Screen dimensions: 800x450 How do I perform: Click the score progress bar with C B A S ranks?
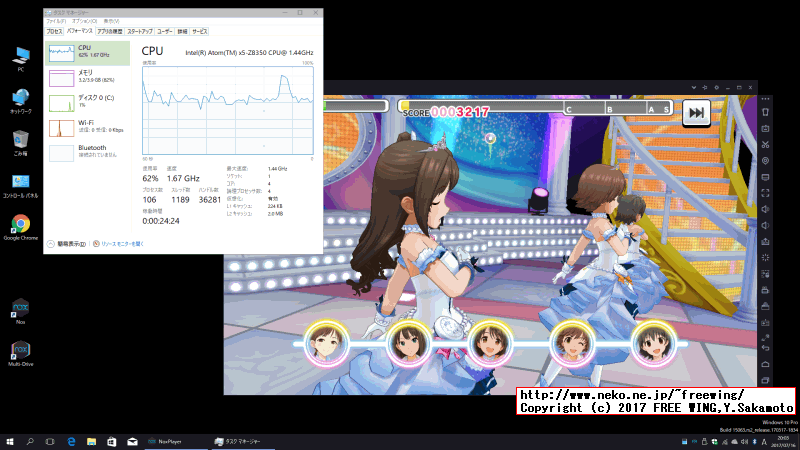point(535,108)
